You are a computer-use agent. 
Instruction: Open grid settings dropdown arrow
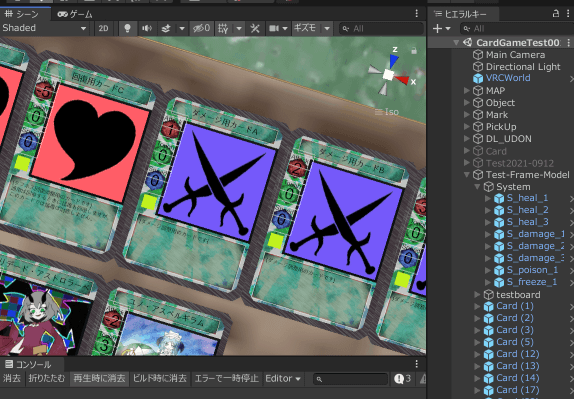coord(239,28)
